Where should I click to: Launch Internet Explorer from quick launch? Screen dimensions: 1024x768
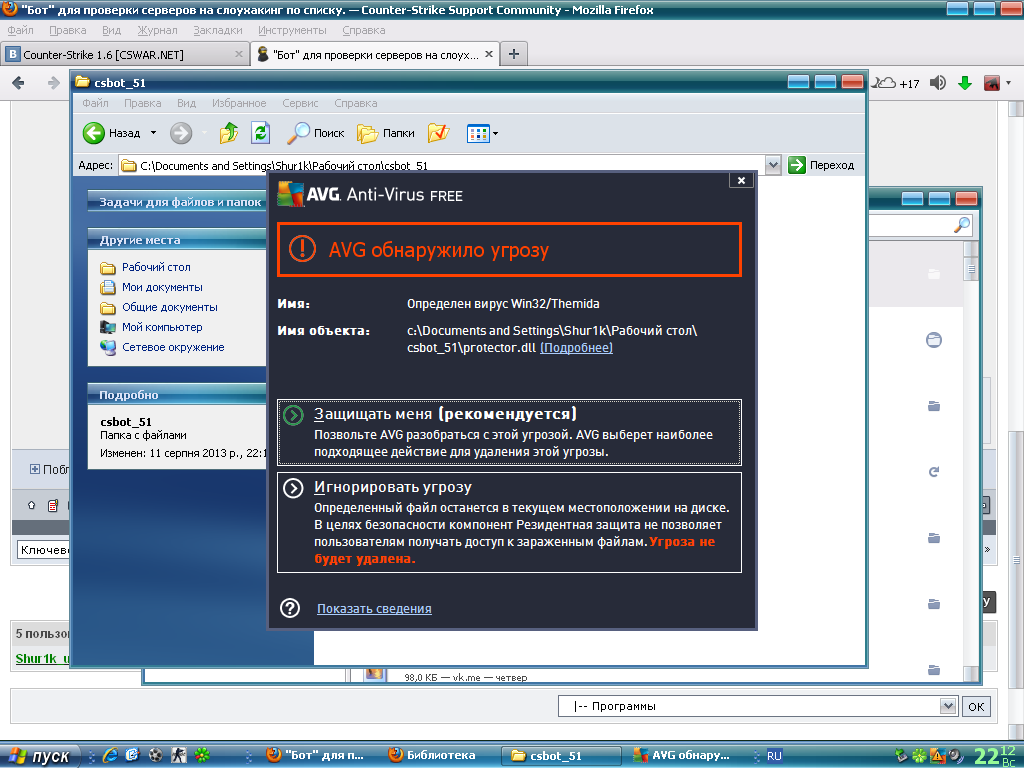(x=110, y=756)
